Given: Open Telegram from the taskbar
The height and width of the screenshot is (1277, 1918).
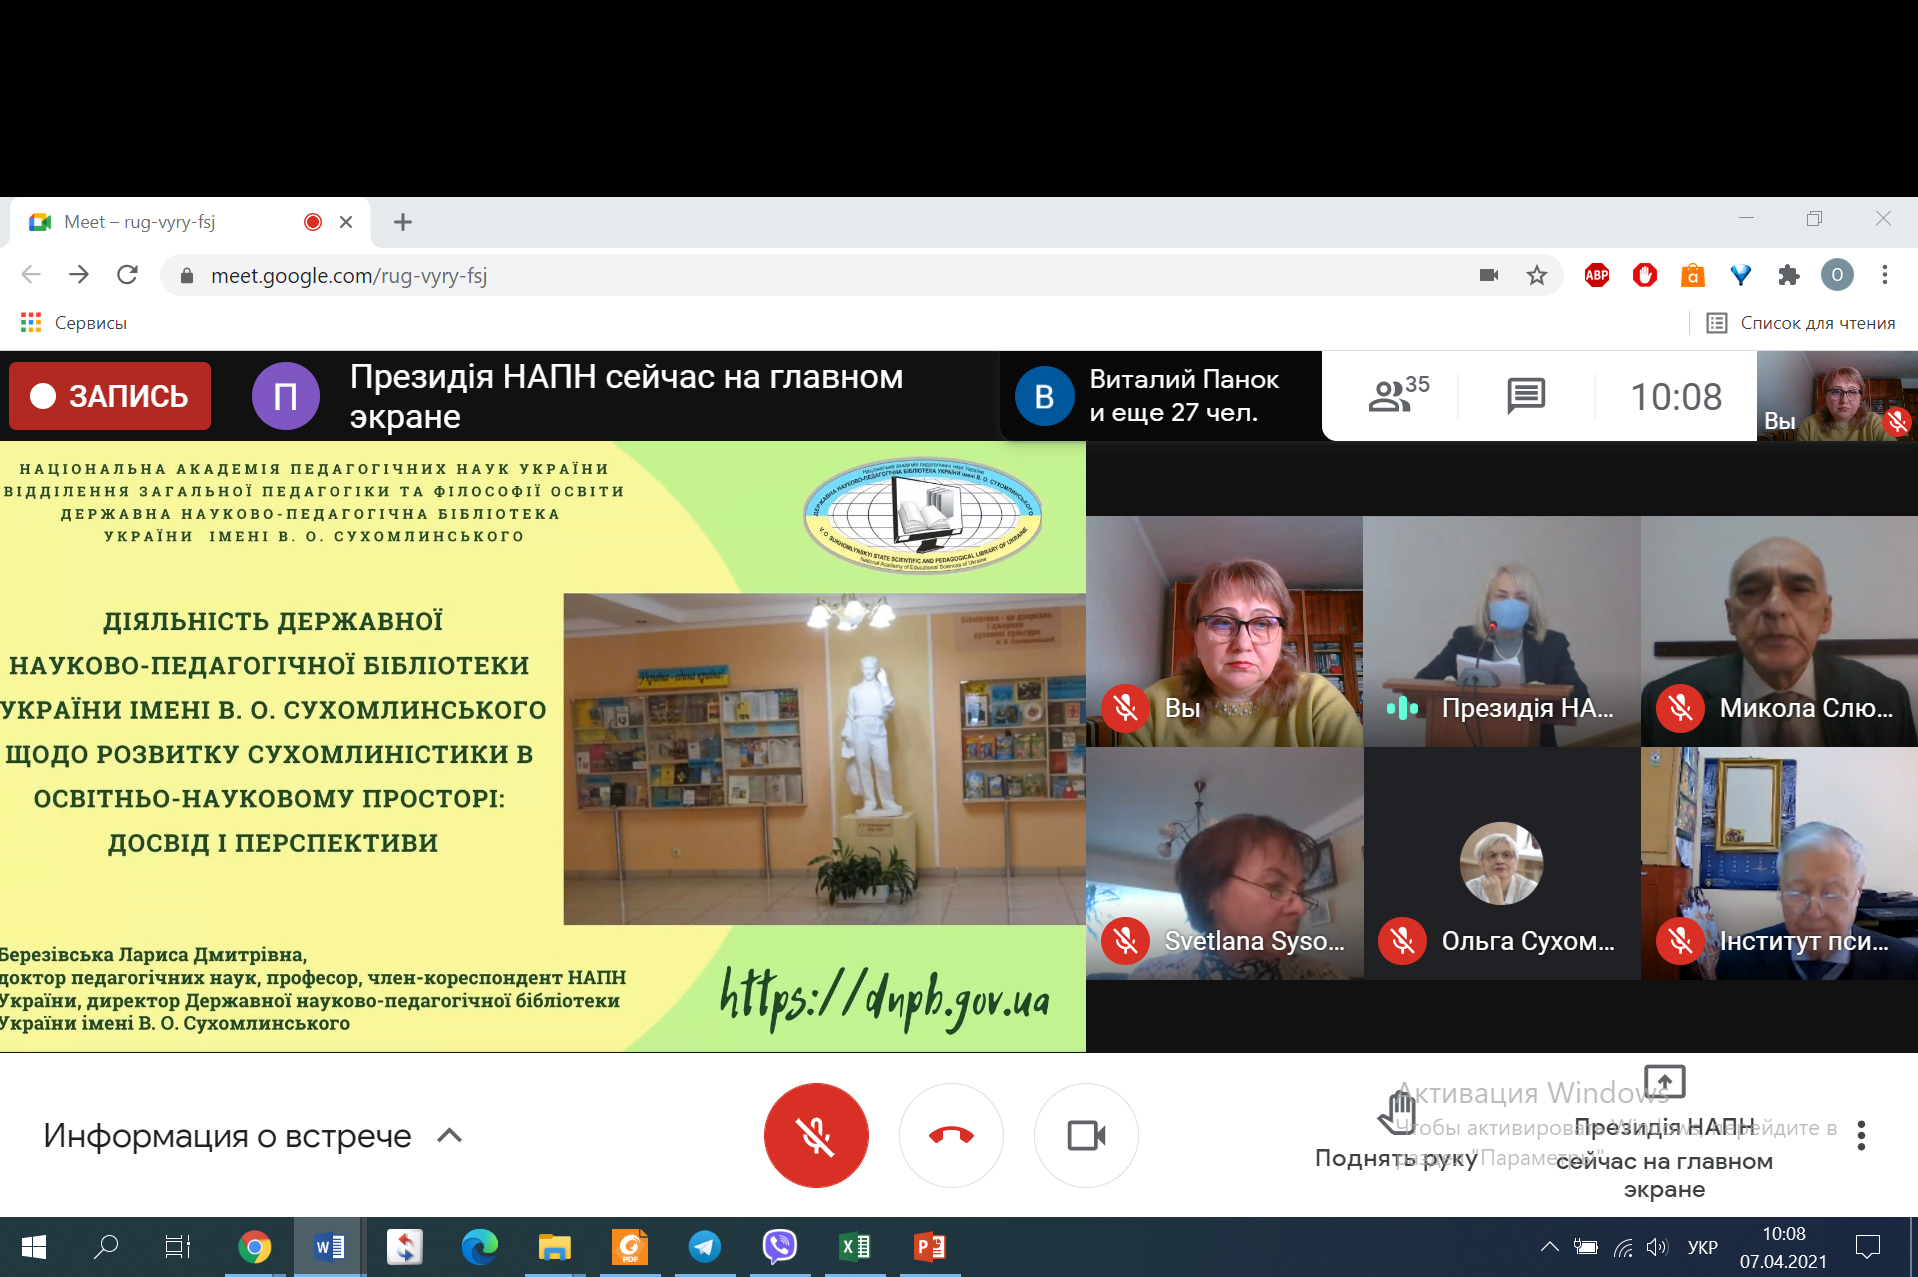Looking at the screenshot, I should click(705, 1247).
